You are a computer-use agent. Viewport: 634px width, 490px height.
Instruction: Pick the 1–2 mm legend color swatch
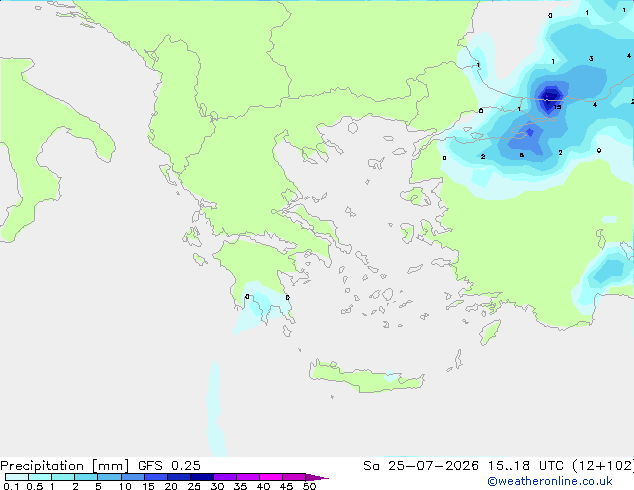[63, 477]
